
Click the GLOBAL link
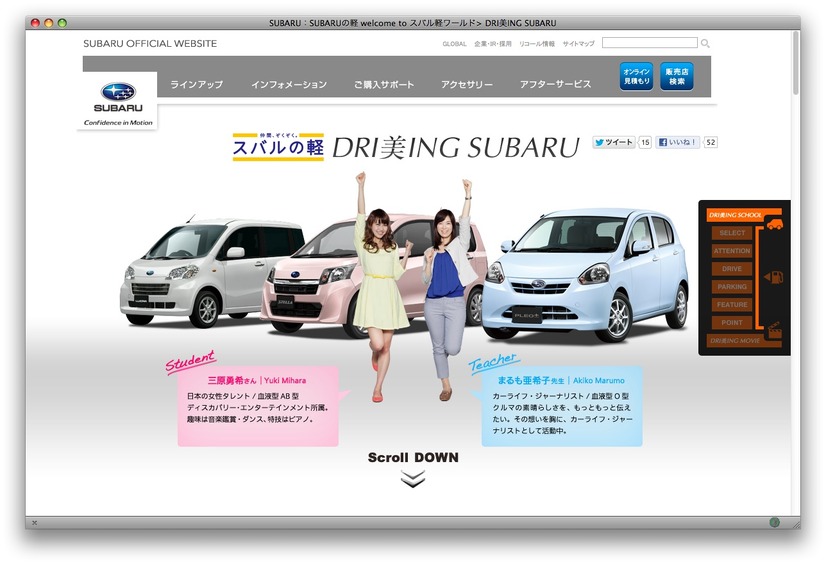pos(454,44)
